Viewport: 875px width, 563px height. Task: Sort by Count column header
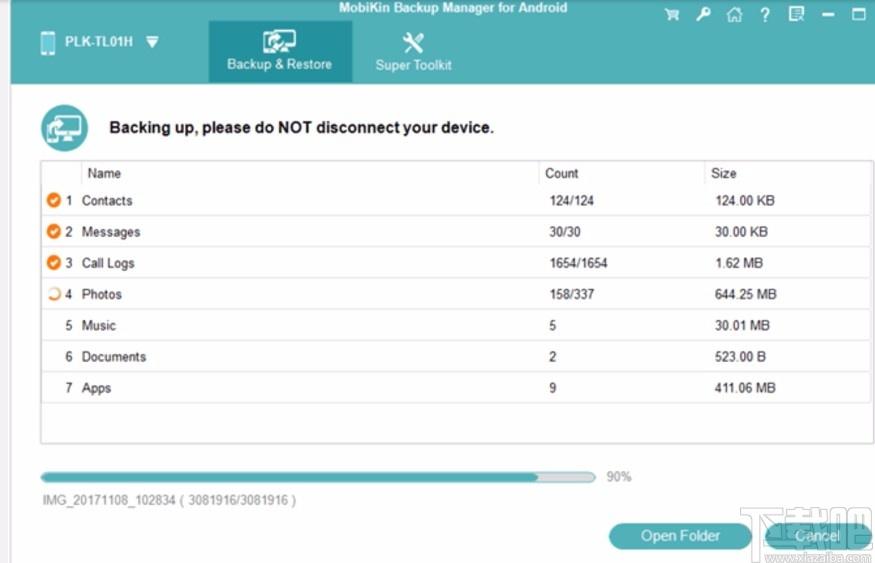561,174
